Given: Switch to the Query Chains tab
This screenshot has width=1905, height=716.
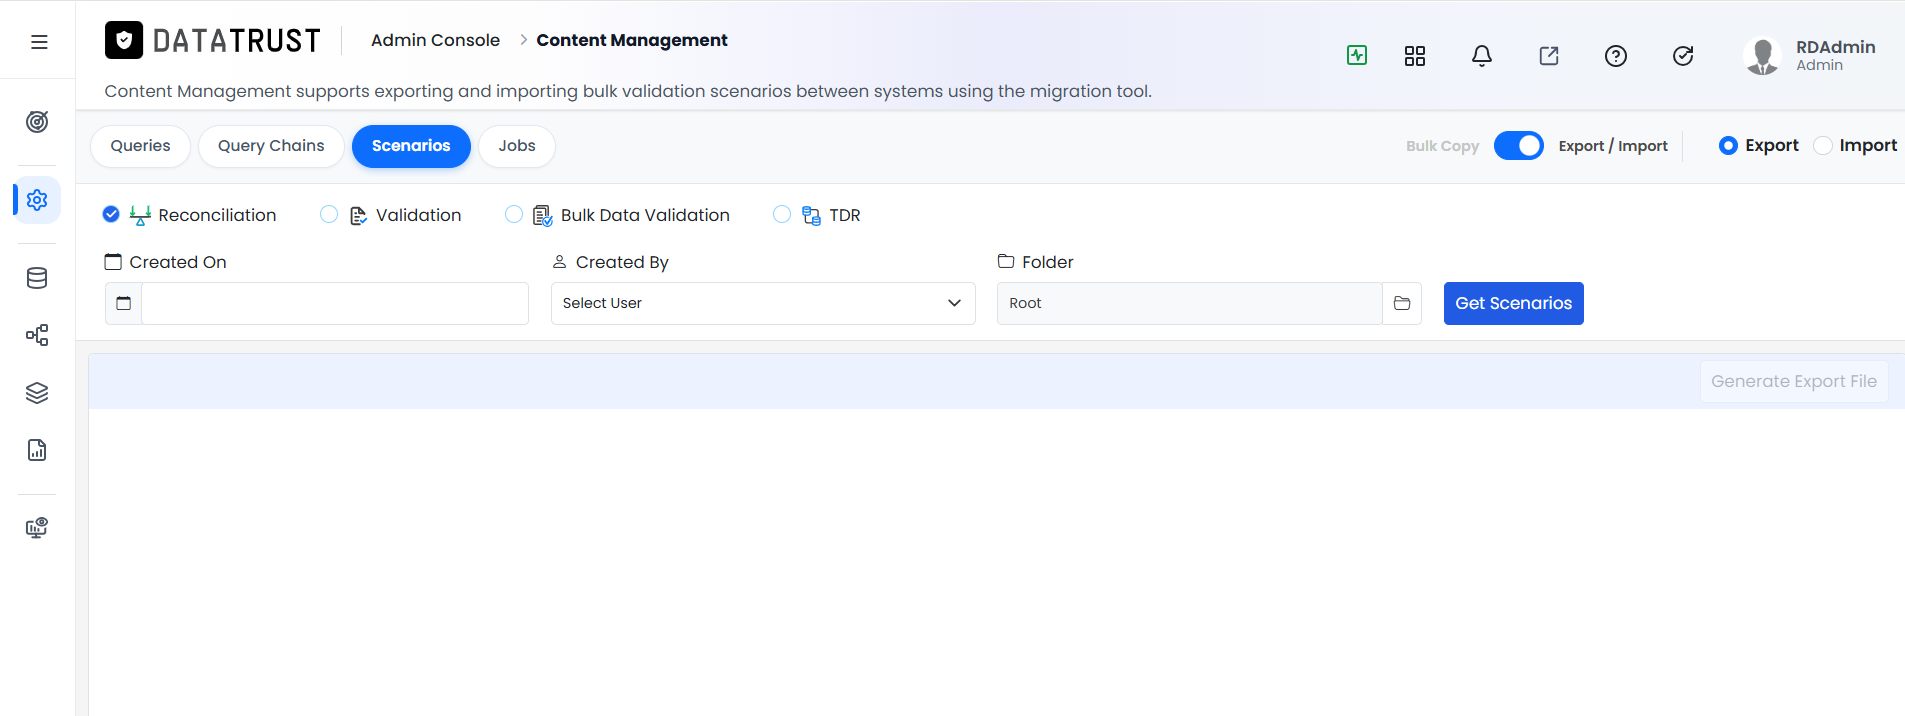Looking at the screenshot, I should [271, 146].
